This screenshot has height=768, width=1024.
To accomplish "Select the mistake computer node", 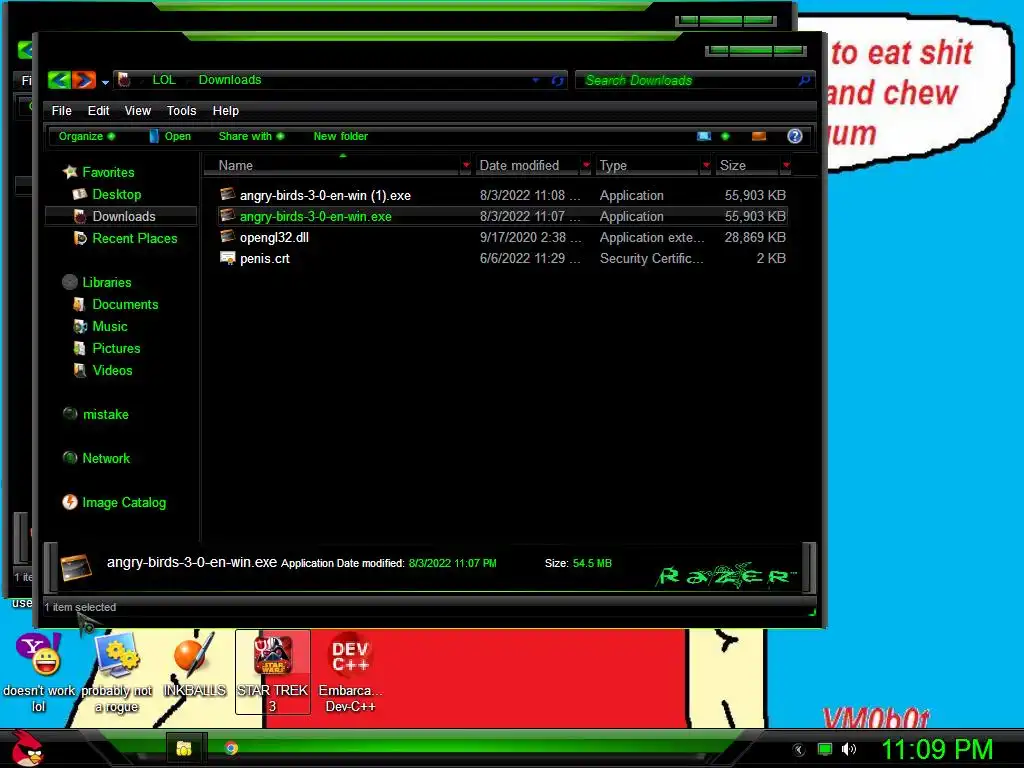I will coord(106,414).
